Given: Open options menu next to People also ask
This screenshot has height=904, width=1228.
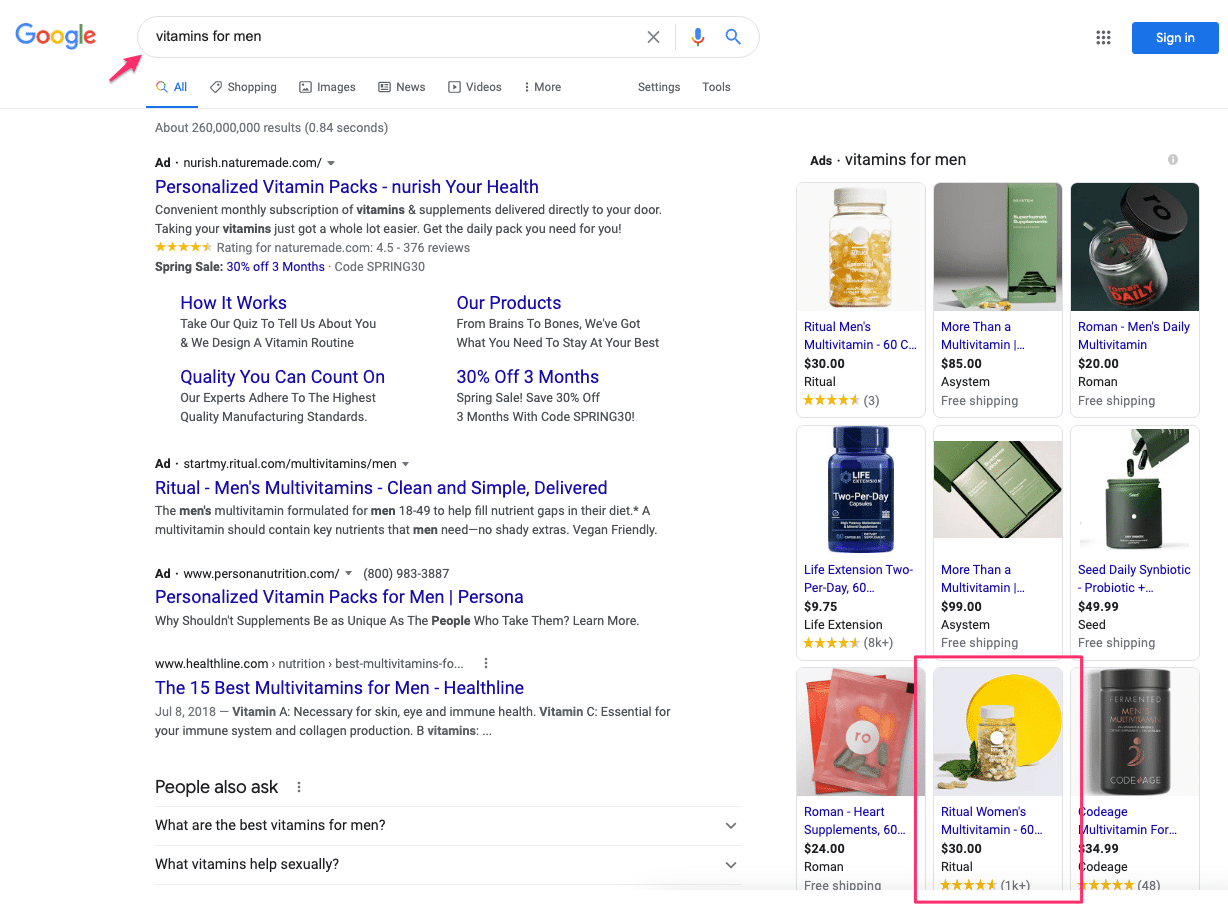Looking at the screenshot, I should tap(299, 787).
